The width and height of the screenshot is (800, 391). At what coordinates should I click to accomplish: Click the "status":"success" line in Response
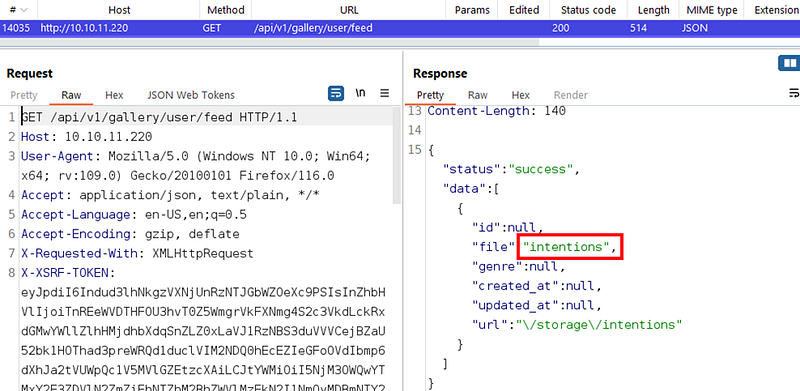click(x=512, y=169)
